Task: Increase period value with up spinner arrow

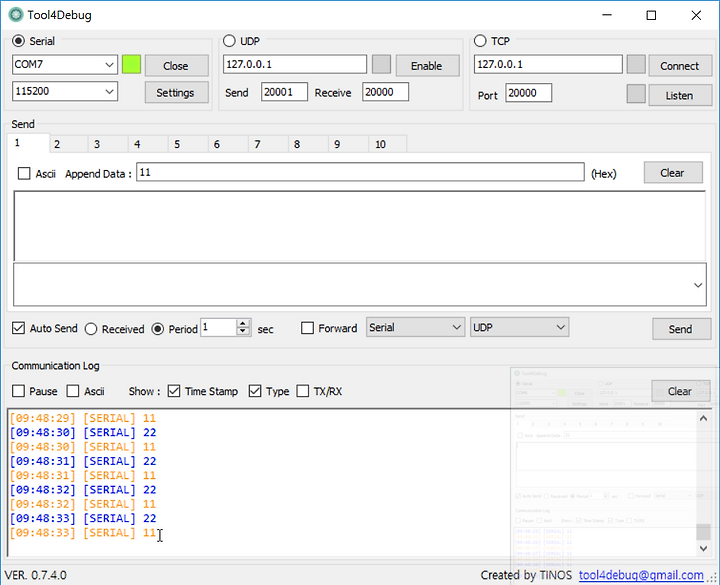Action: coord(243,324)
